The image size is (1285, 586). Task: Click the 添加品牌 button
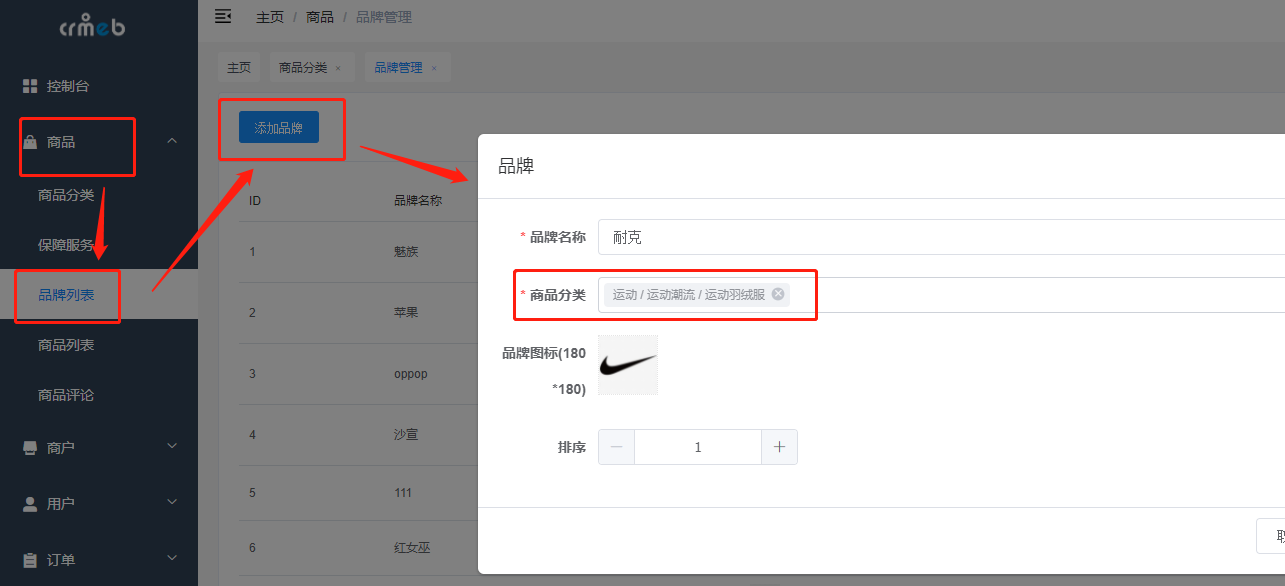coord(277,127)
